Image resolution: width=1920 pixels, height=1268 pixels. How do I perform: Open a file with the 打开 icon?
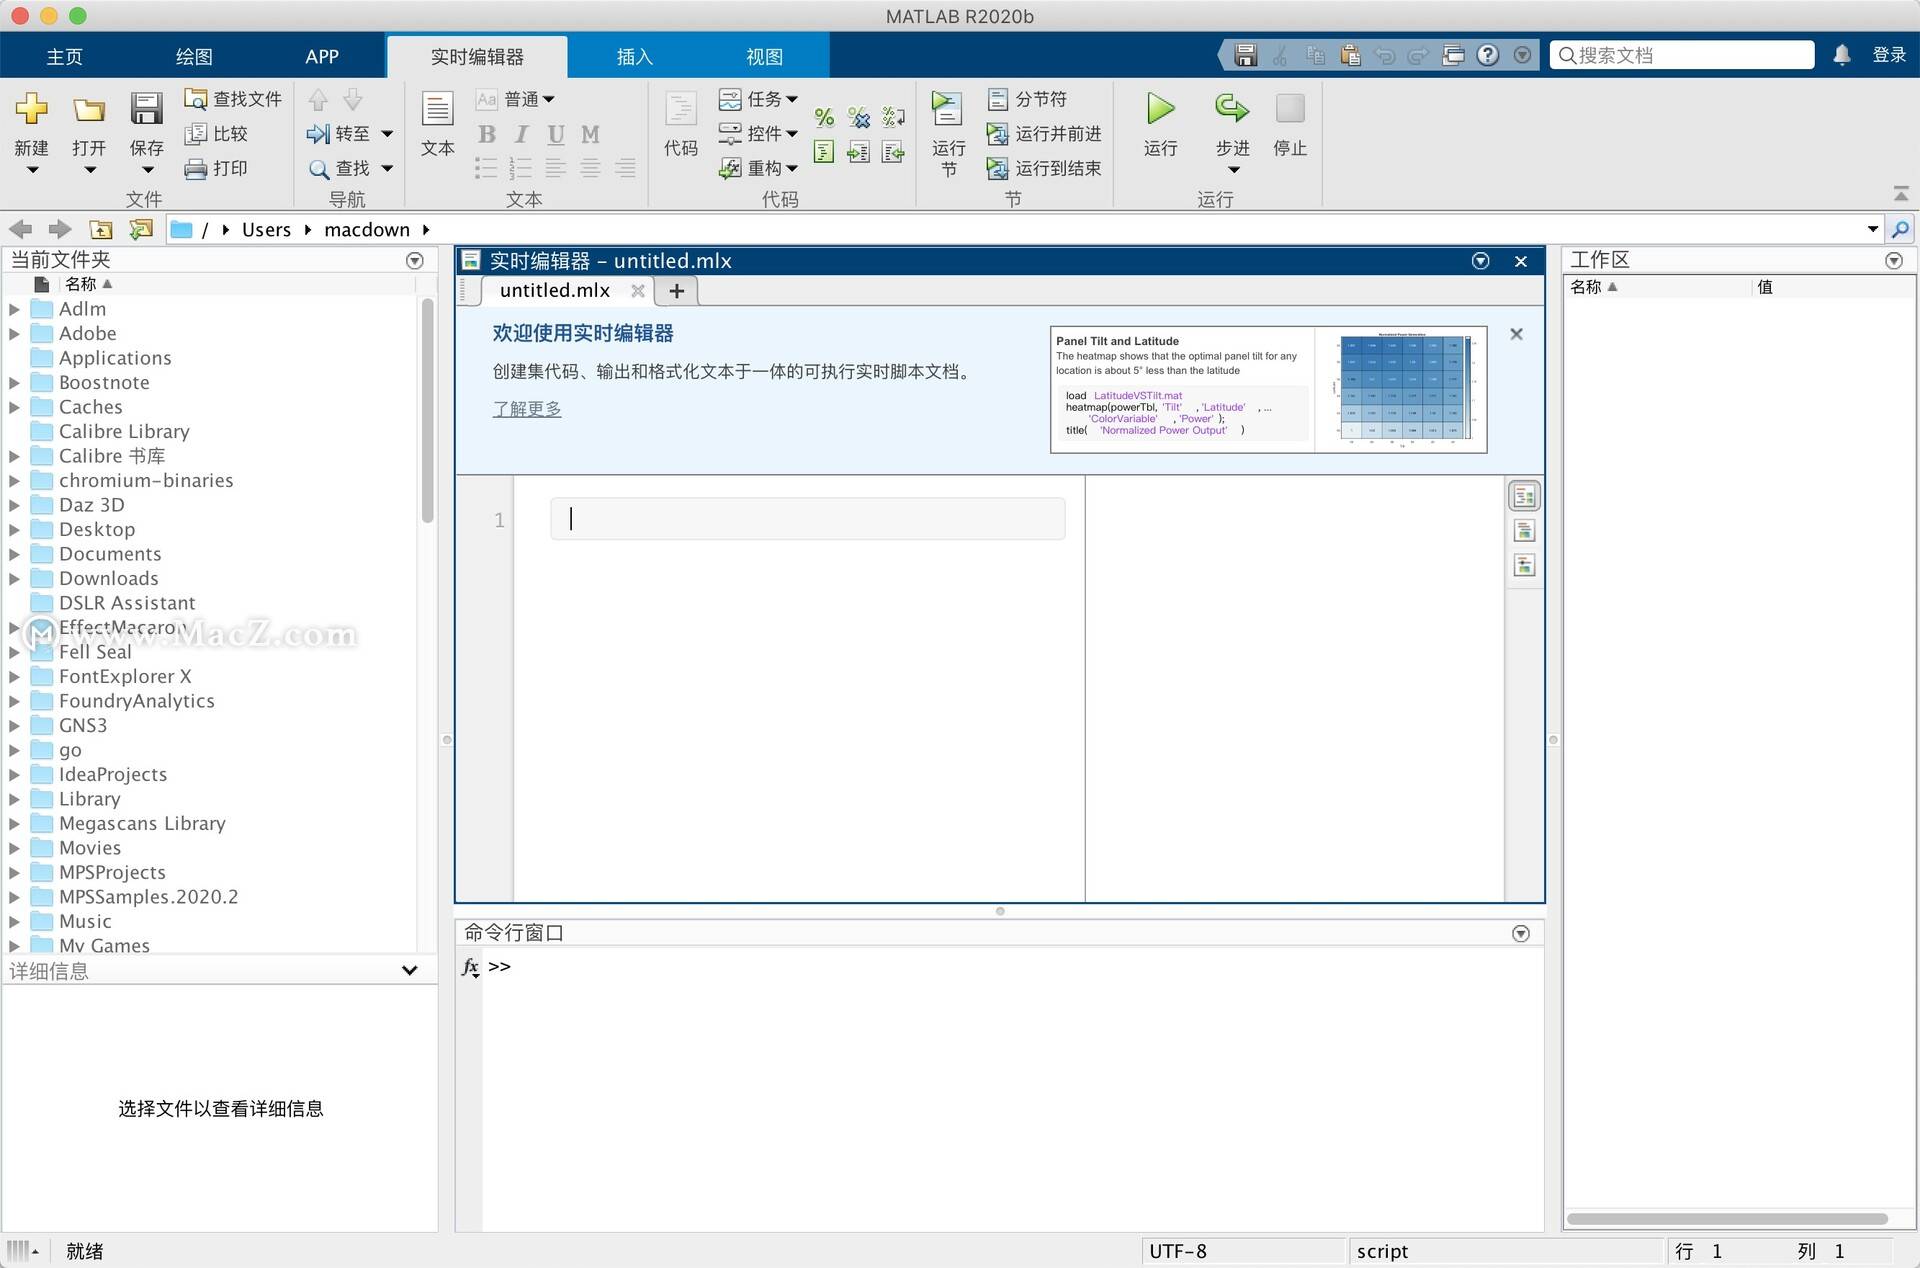pyautogui.click(x=89, y=109)
